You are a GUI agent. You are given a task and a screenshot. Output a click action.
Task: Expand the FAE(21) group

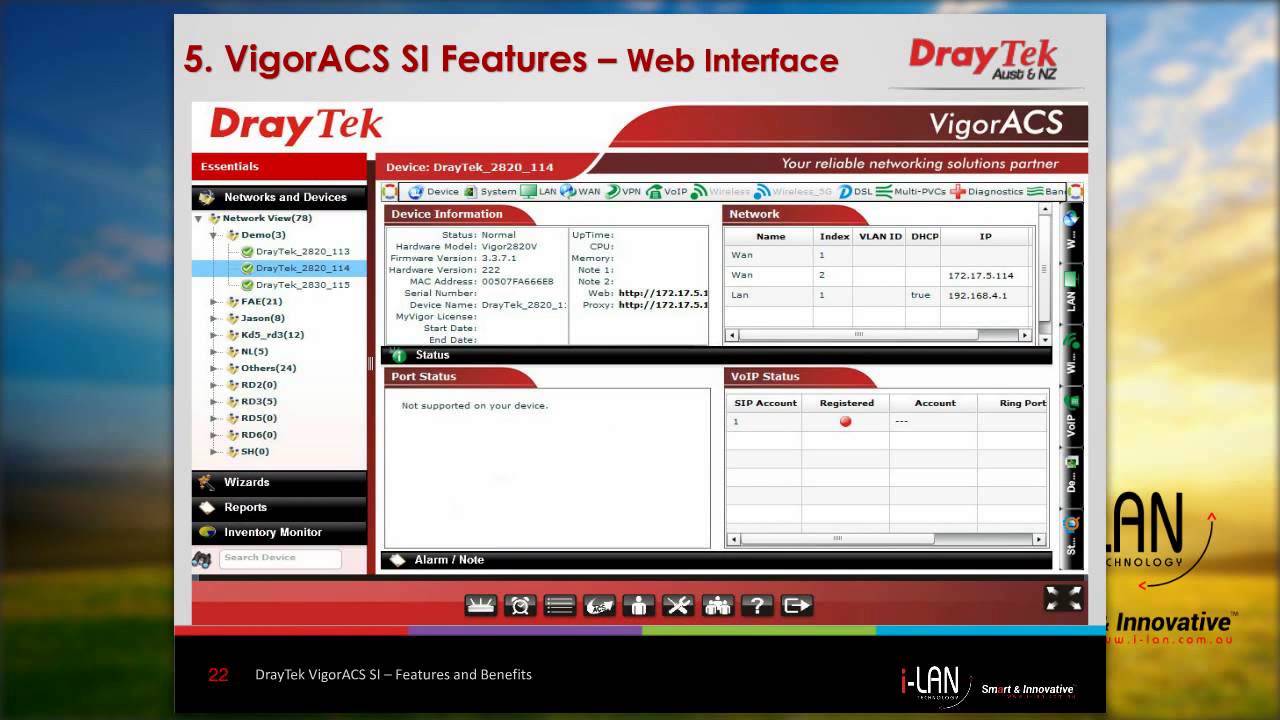(x=214, y=302)
